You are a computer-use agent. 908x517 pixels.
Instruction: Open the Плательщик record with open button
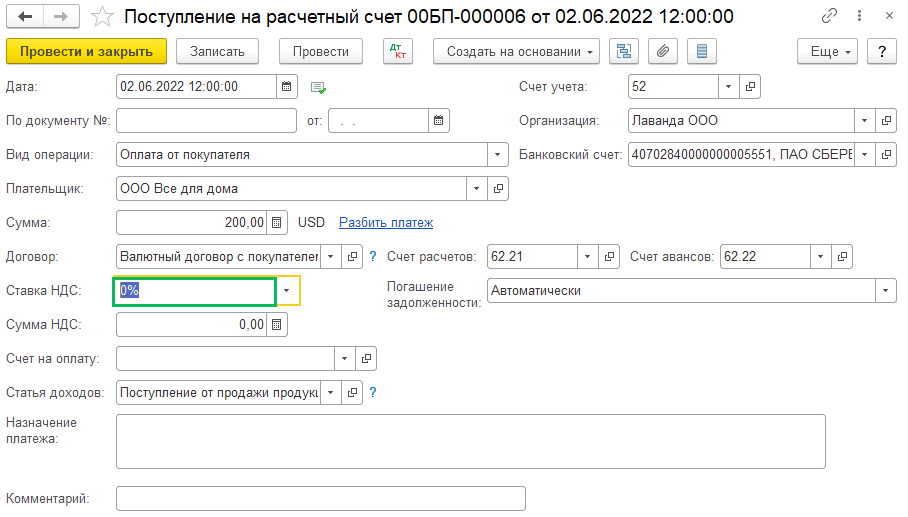pyautogui.click(x=498, y=189)
